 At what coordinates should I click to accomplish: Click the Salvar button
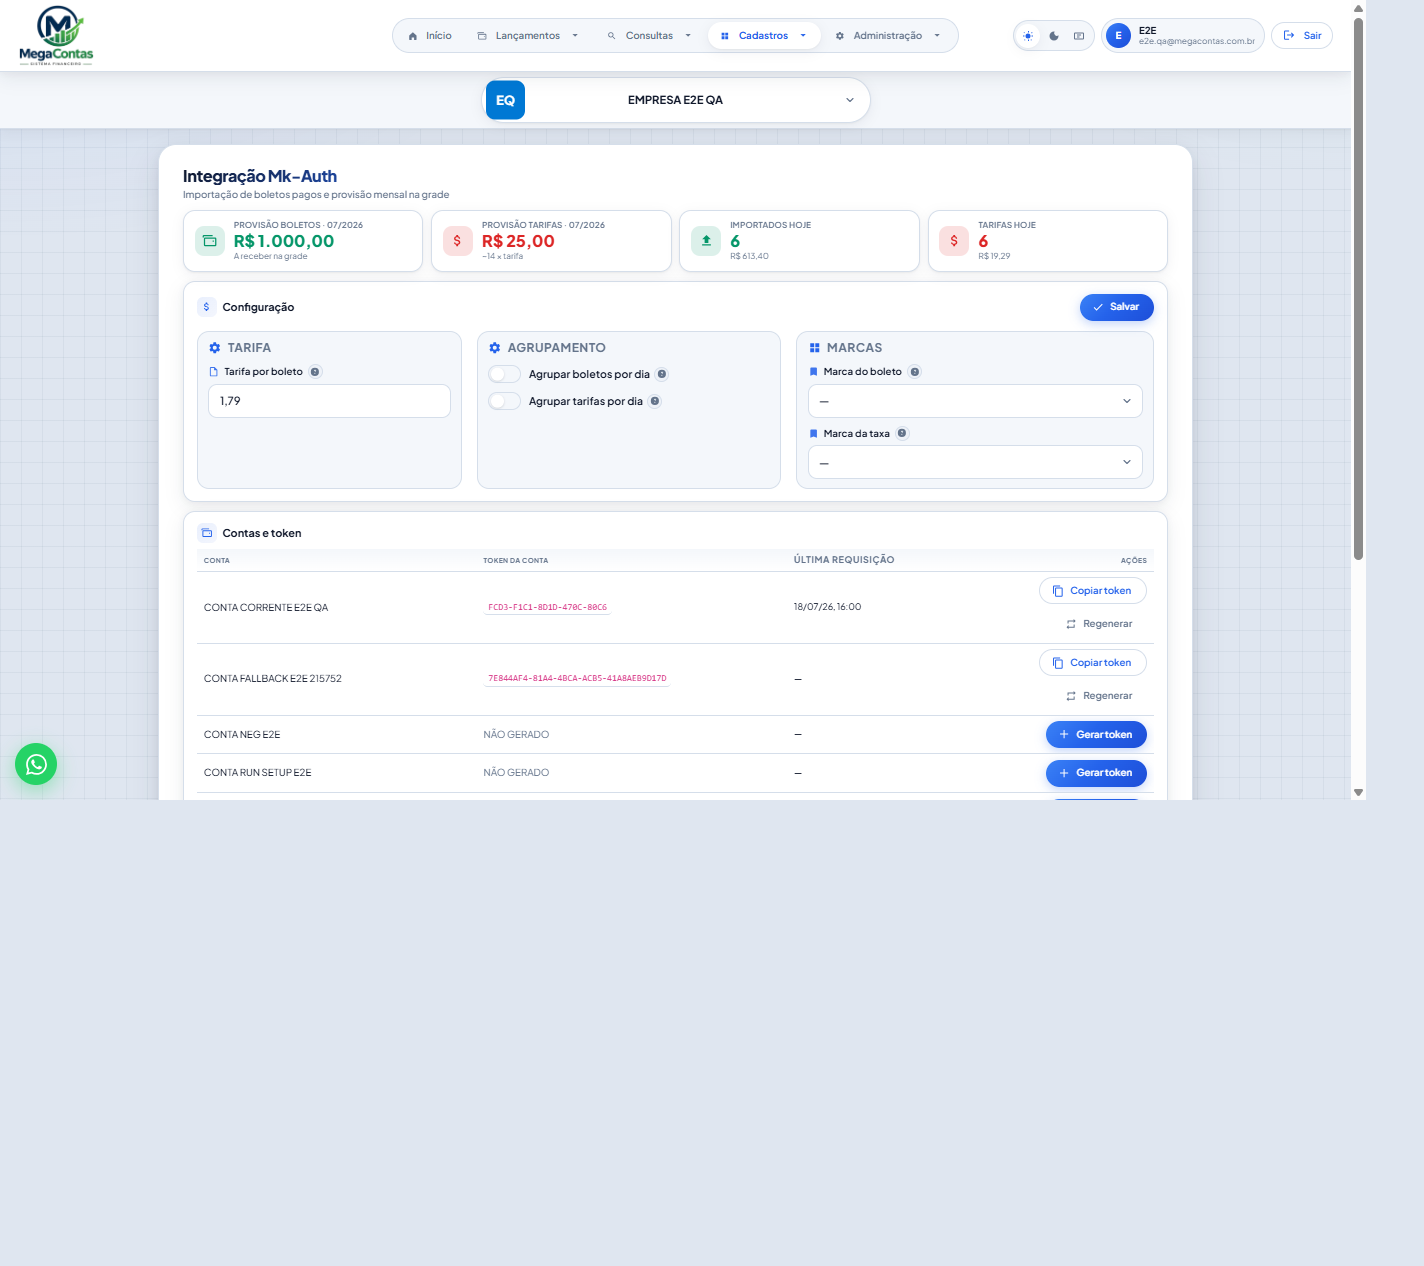click(1116, 307)
